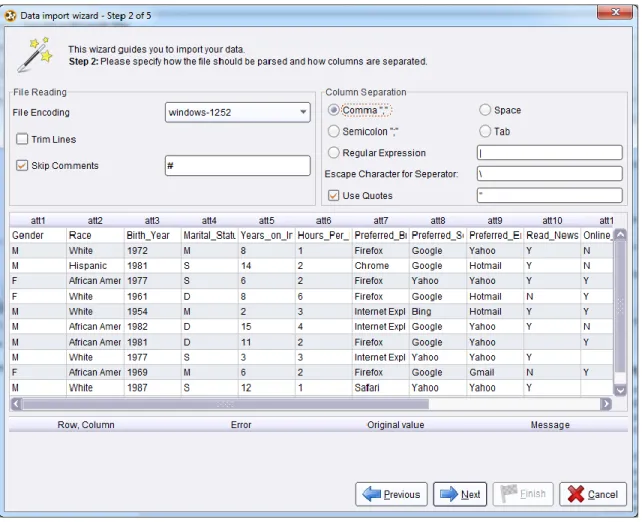
Task: Enable the Trim Lines checkbox
Action: point(22,139)
